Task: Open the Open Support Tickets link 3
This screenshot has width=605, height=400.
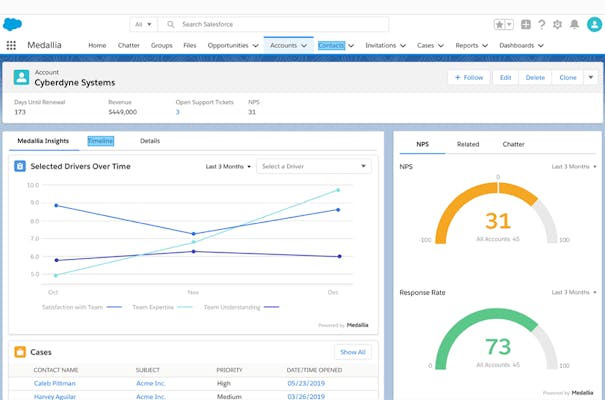Action: [x=177, y=112]
